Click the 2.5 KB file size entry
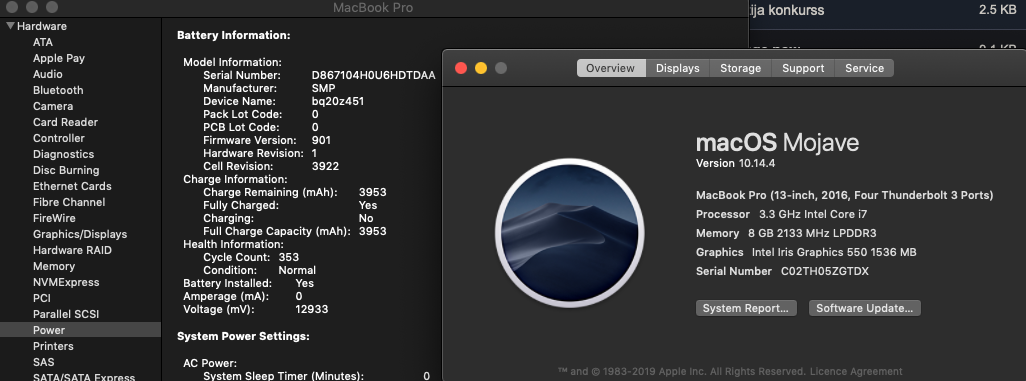The image size is (1026, 381). point(998,10)
